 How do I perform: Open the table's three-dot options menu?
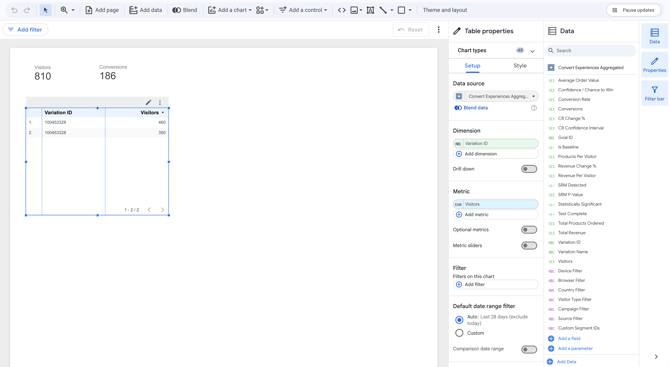(x=160, y=102)
